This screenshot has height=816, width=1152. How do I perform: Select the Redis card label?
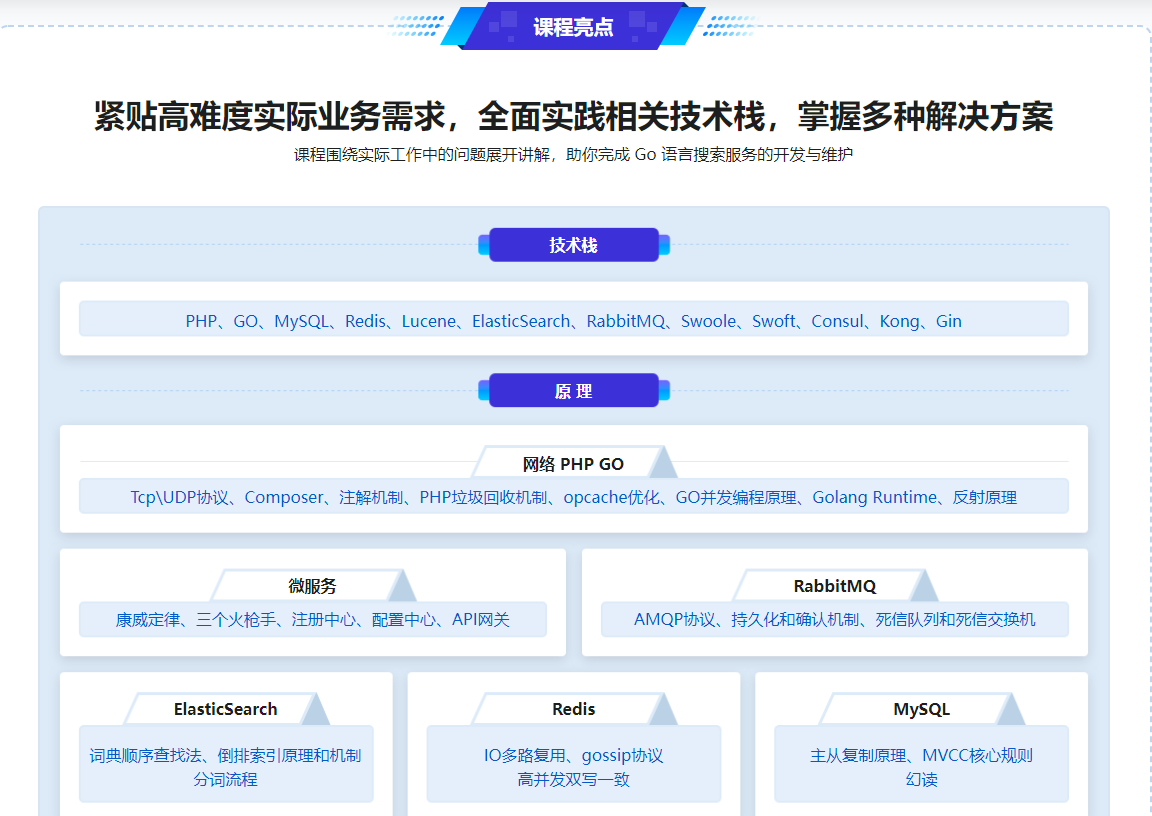[x=573, y=709]
